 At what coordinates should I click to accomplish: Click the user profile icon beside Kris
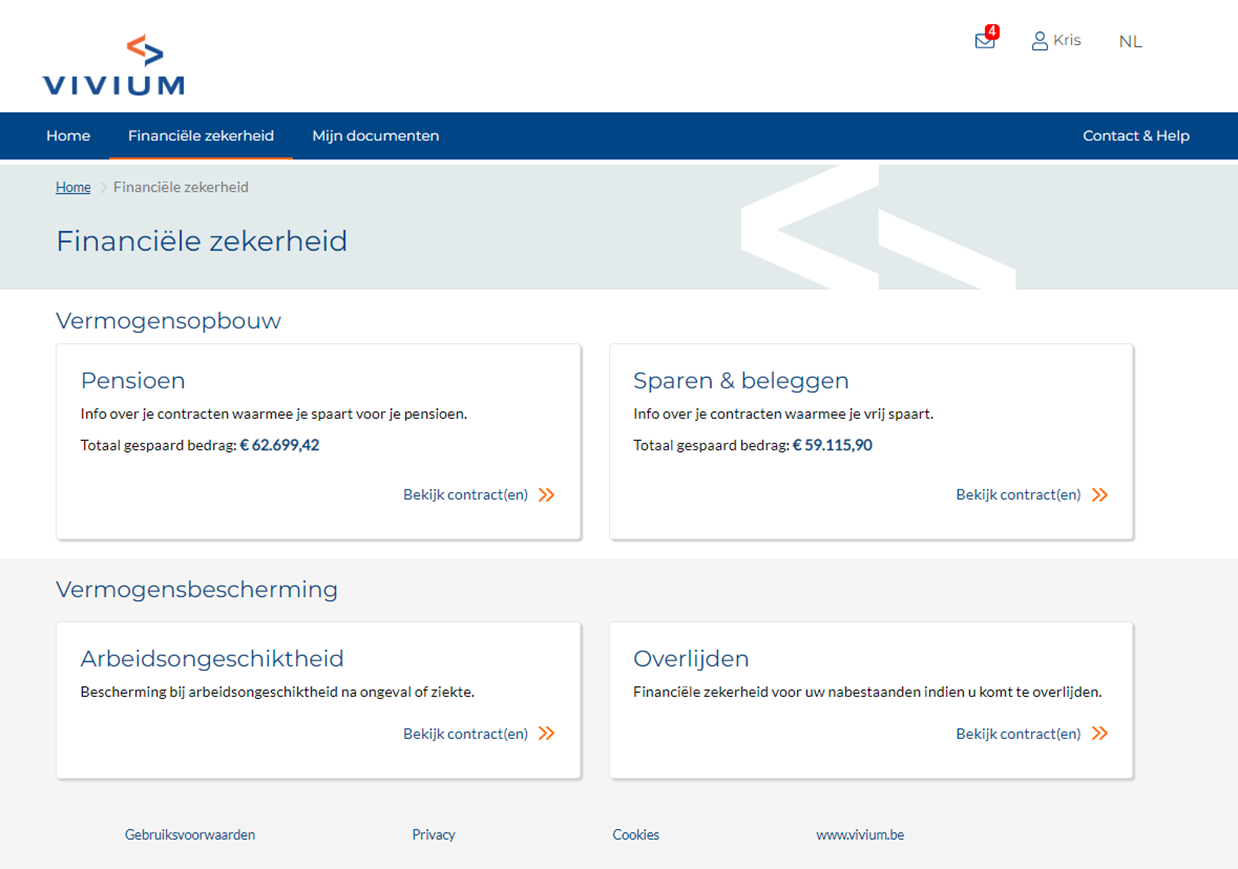point(1040,41)
